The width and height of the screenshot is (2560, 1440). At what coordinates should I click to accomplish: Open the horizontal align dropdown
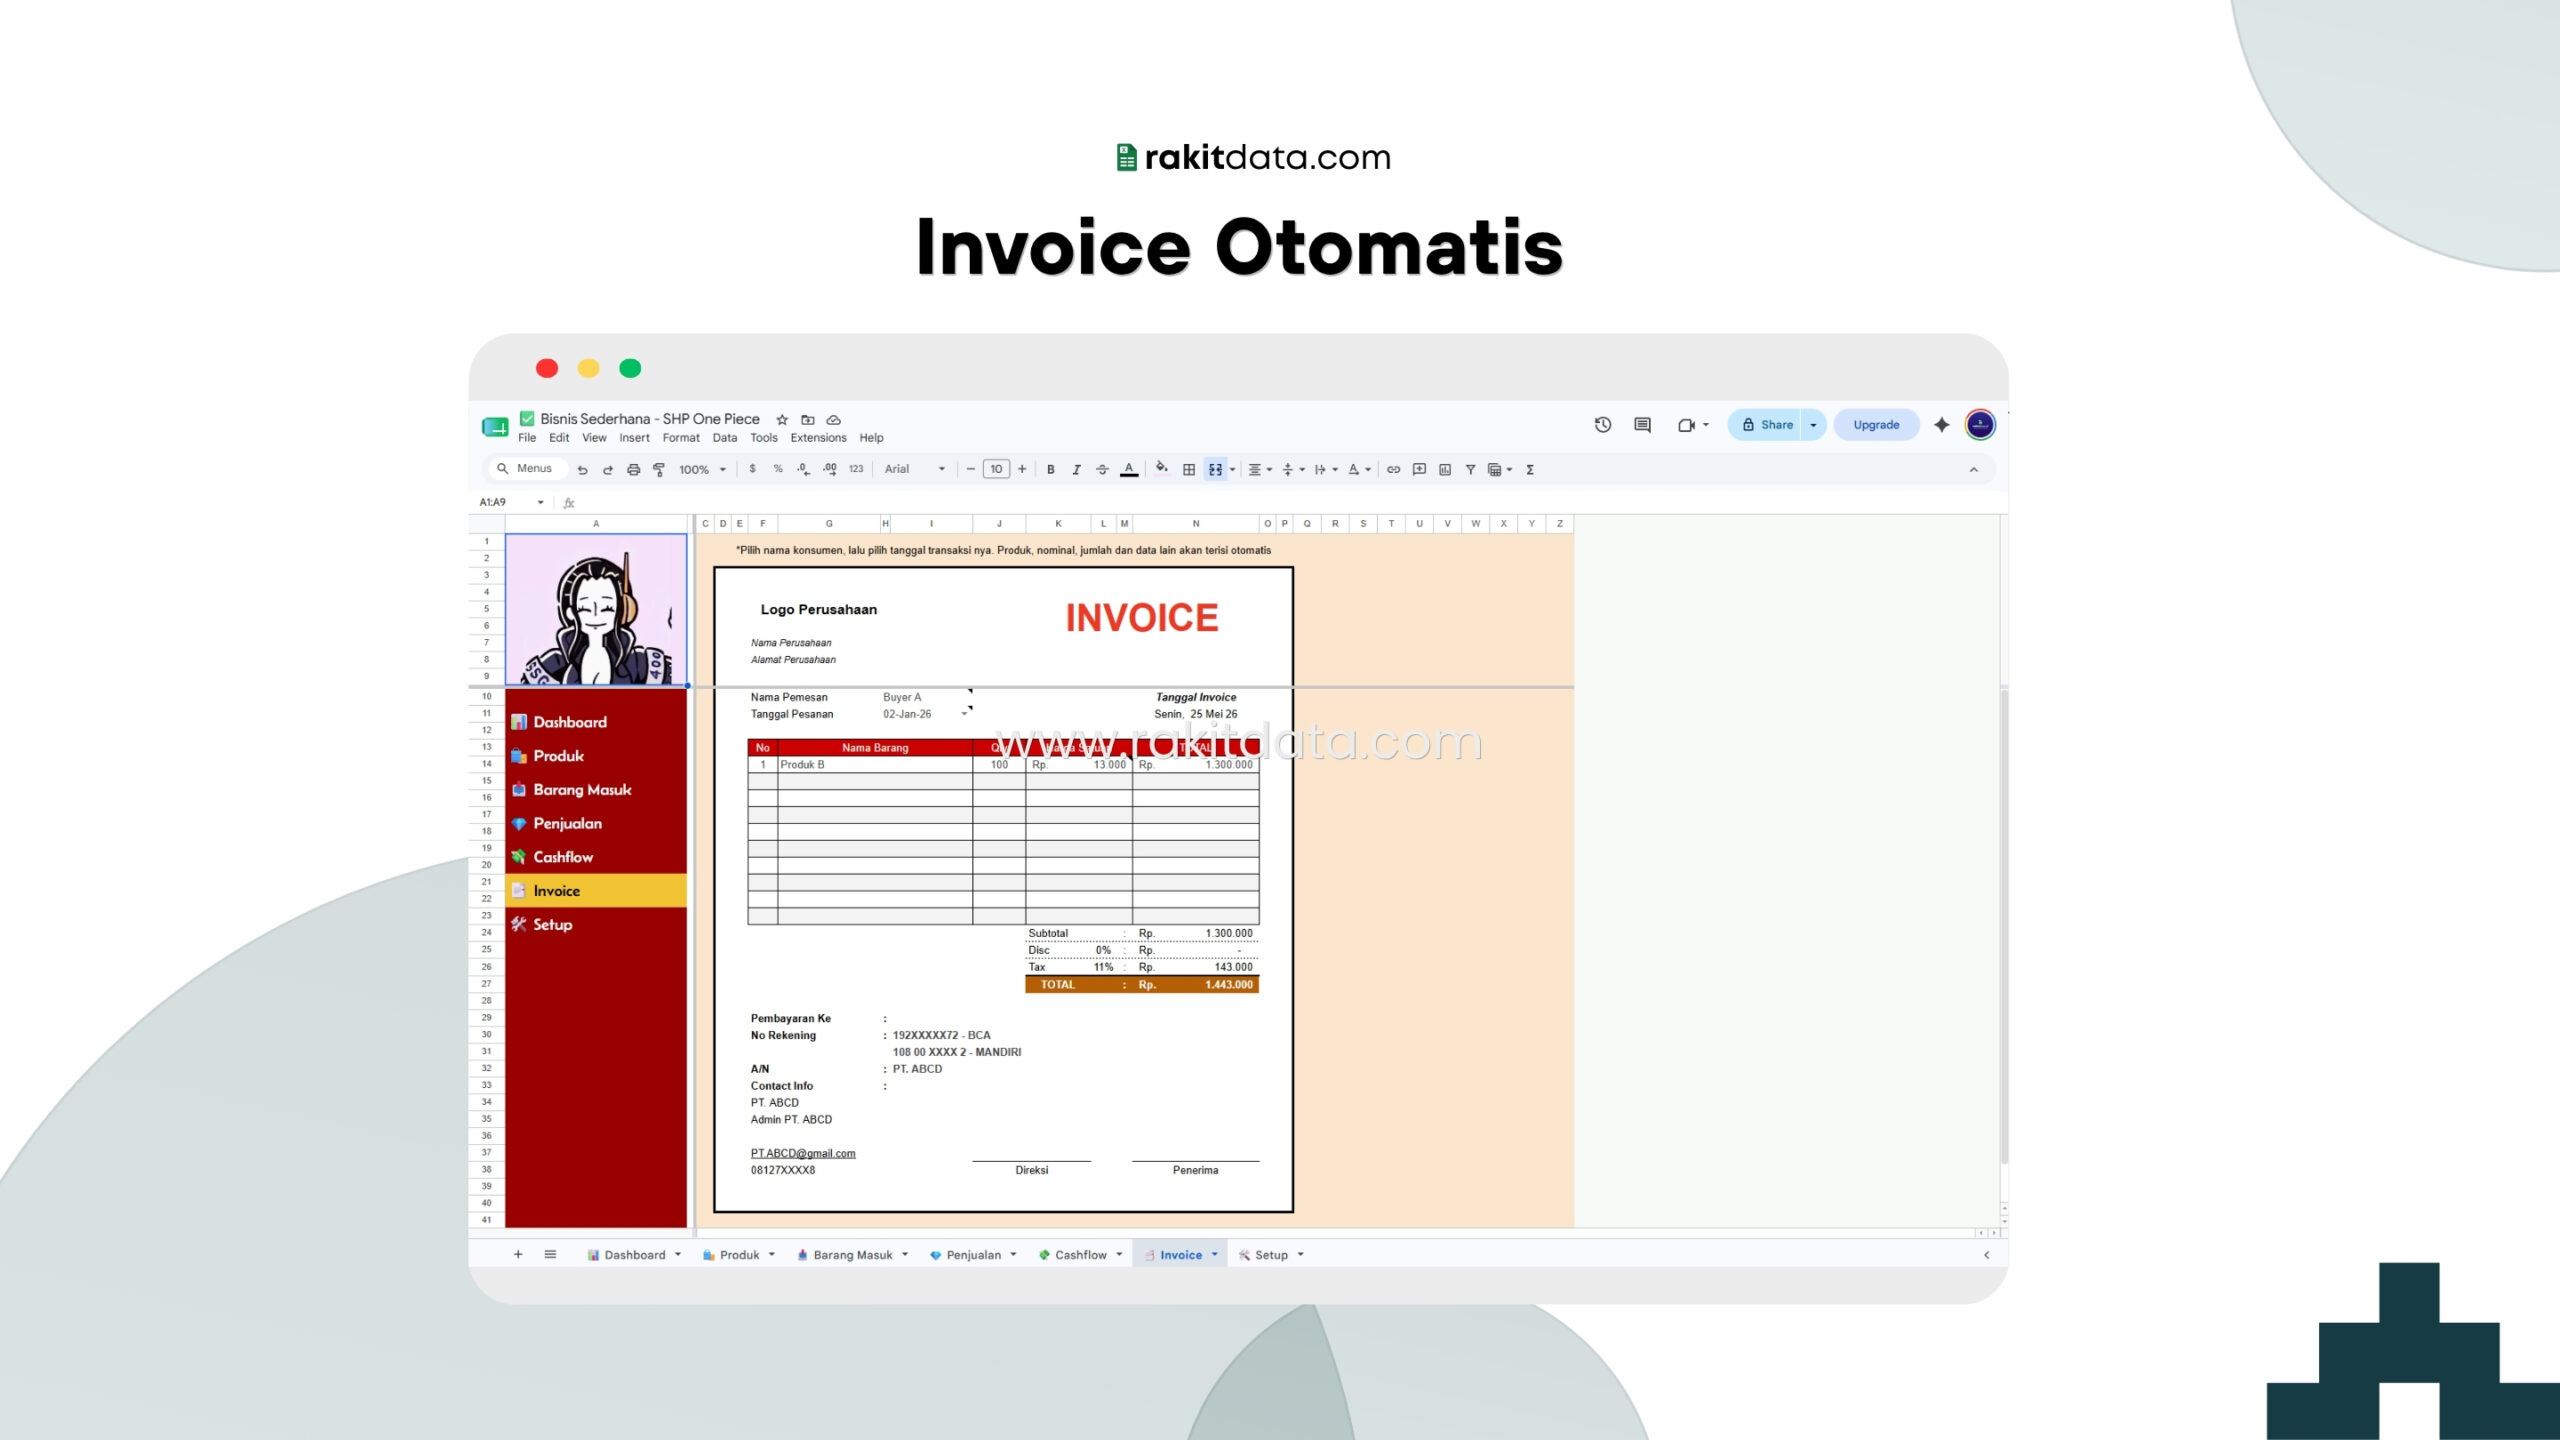[x=1259, y=469]
